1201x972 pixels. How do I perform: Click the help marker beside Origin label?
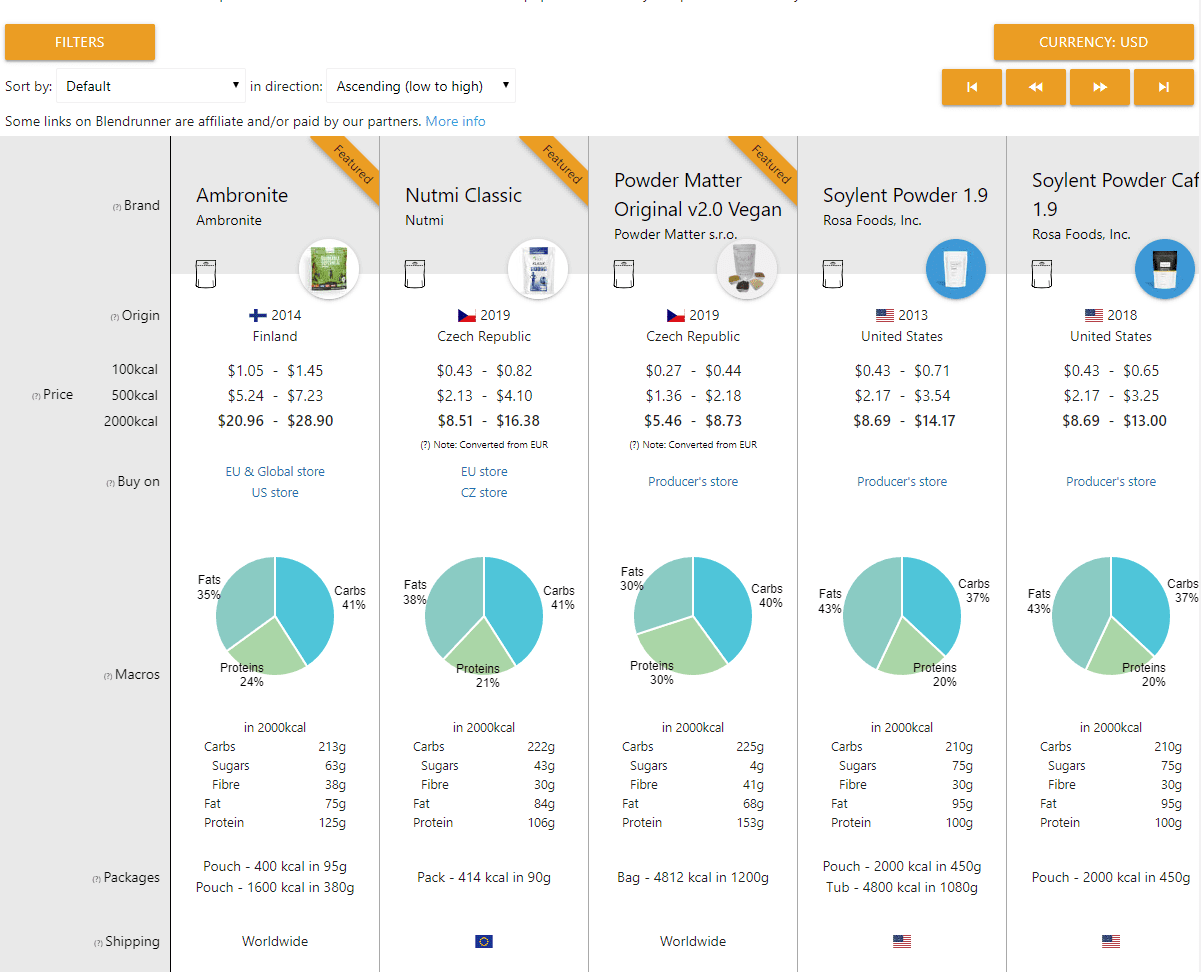(114, 317)
